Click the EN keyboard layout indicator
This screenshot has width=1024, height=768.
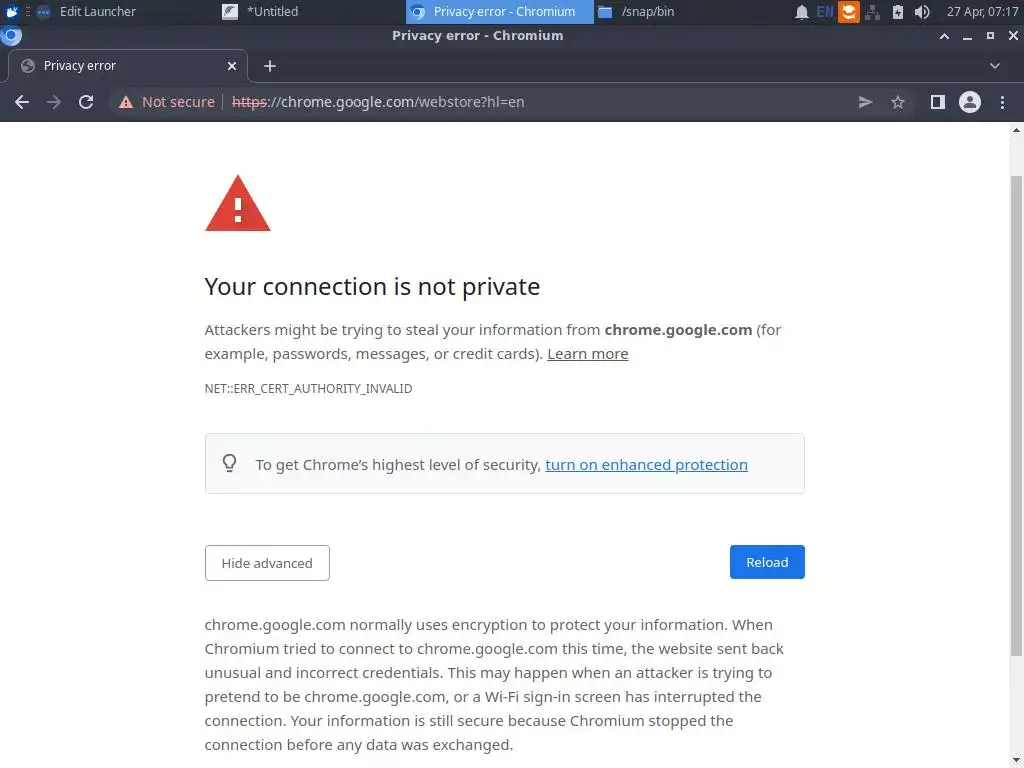824,12
